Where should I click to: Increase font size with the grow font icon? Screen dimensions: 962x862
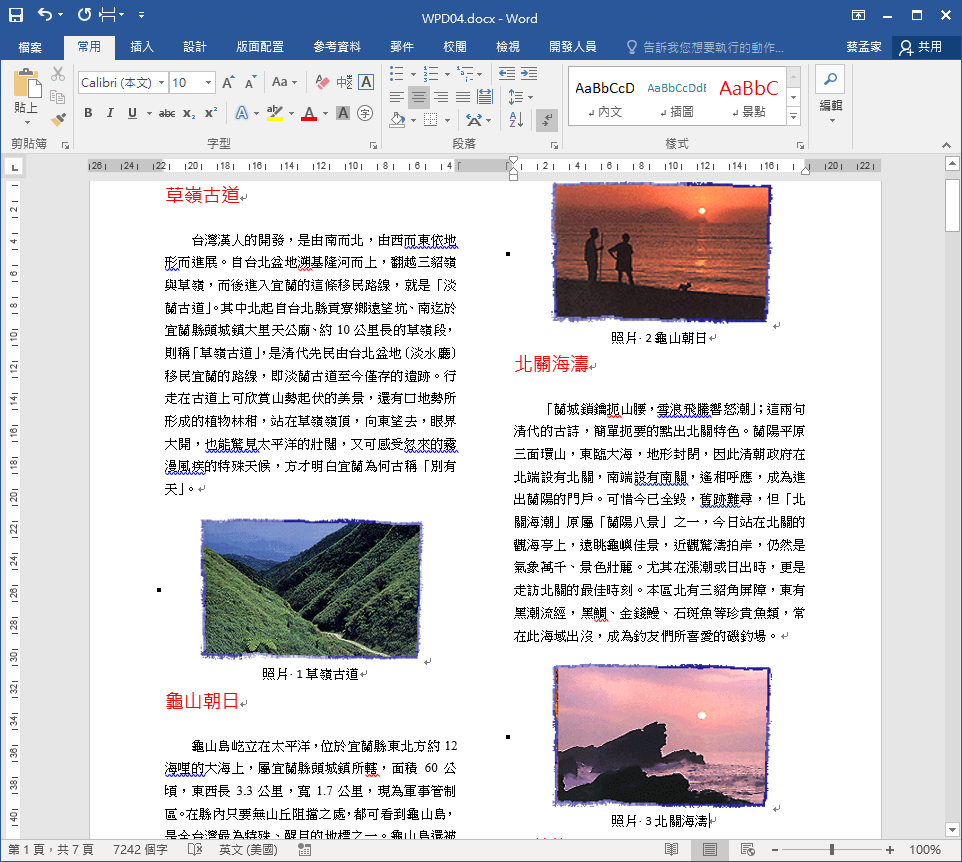(x=228, y=83)
